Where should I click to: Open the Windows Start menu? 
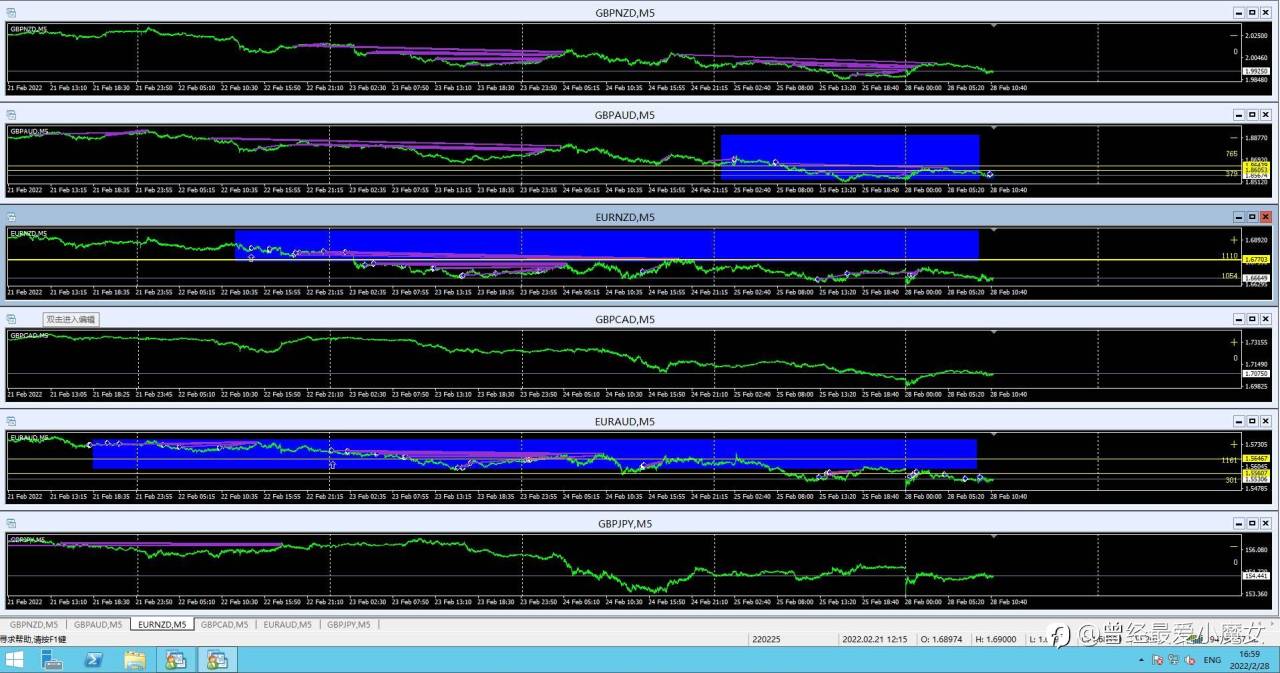15,659
